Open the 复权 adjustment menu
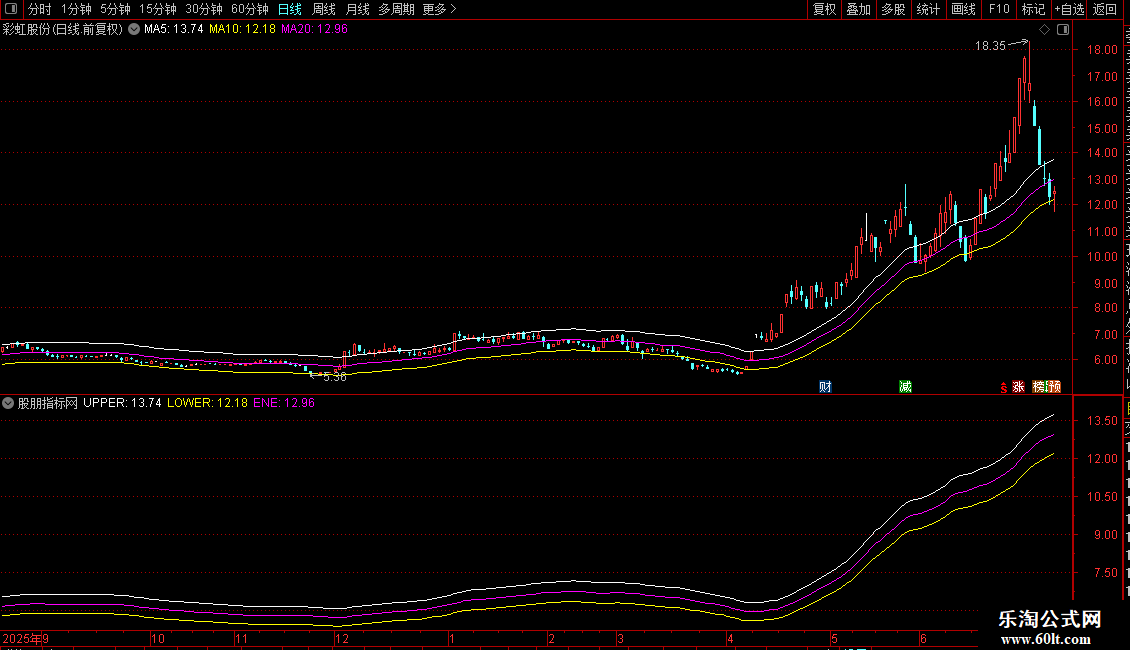This screenshot has height=650, width=1130. pyautogui.click(x=824, y=9)
